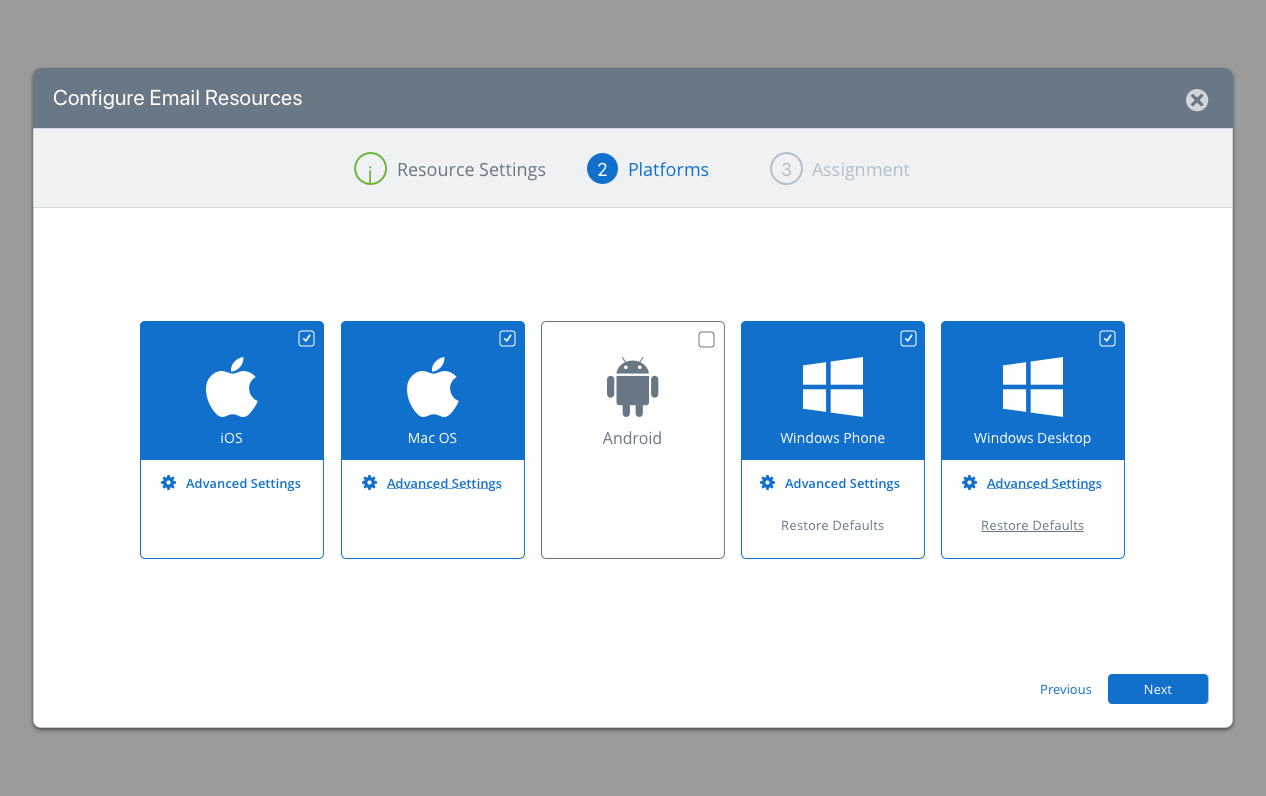Uncheck the iOS platform checkbox

pos(307,338)
